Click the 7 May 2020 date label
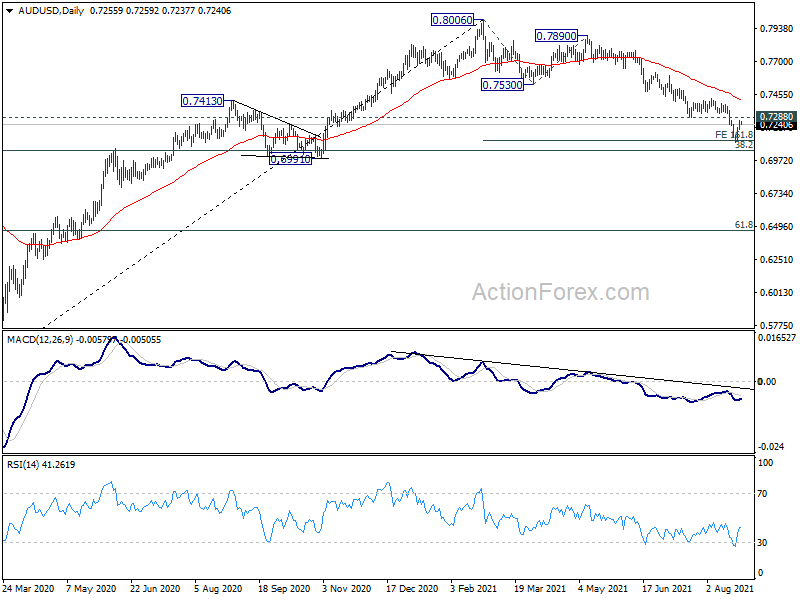 pyautogui.click(x=91, y=588)
